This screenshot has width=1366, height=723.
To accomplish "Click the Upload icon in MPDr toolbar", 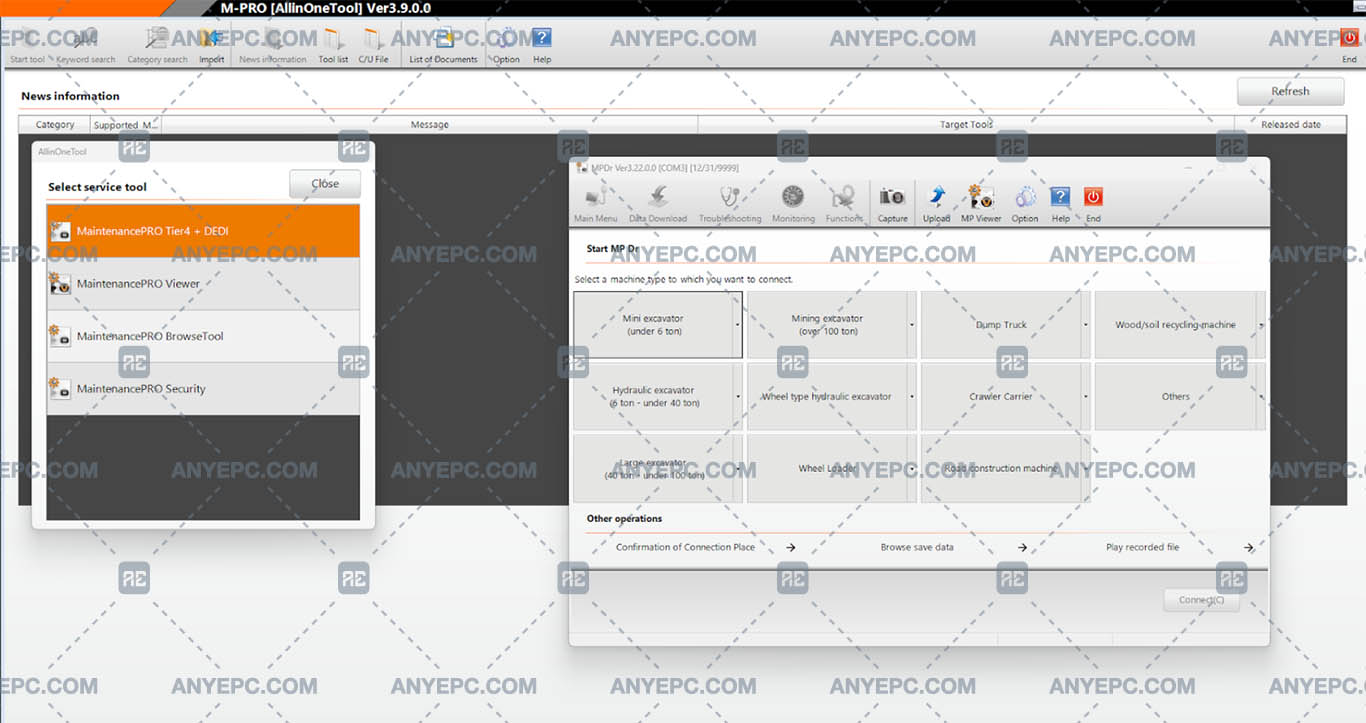I will tap(936, 204).
